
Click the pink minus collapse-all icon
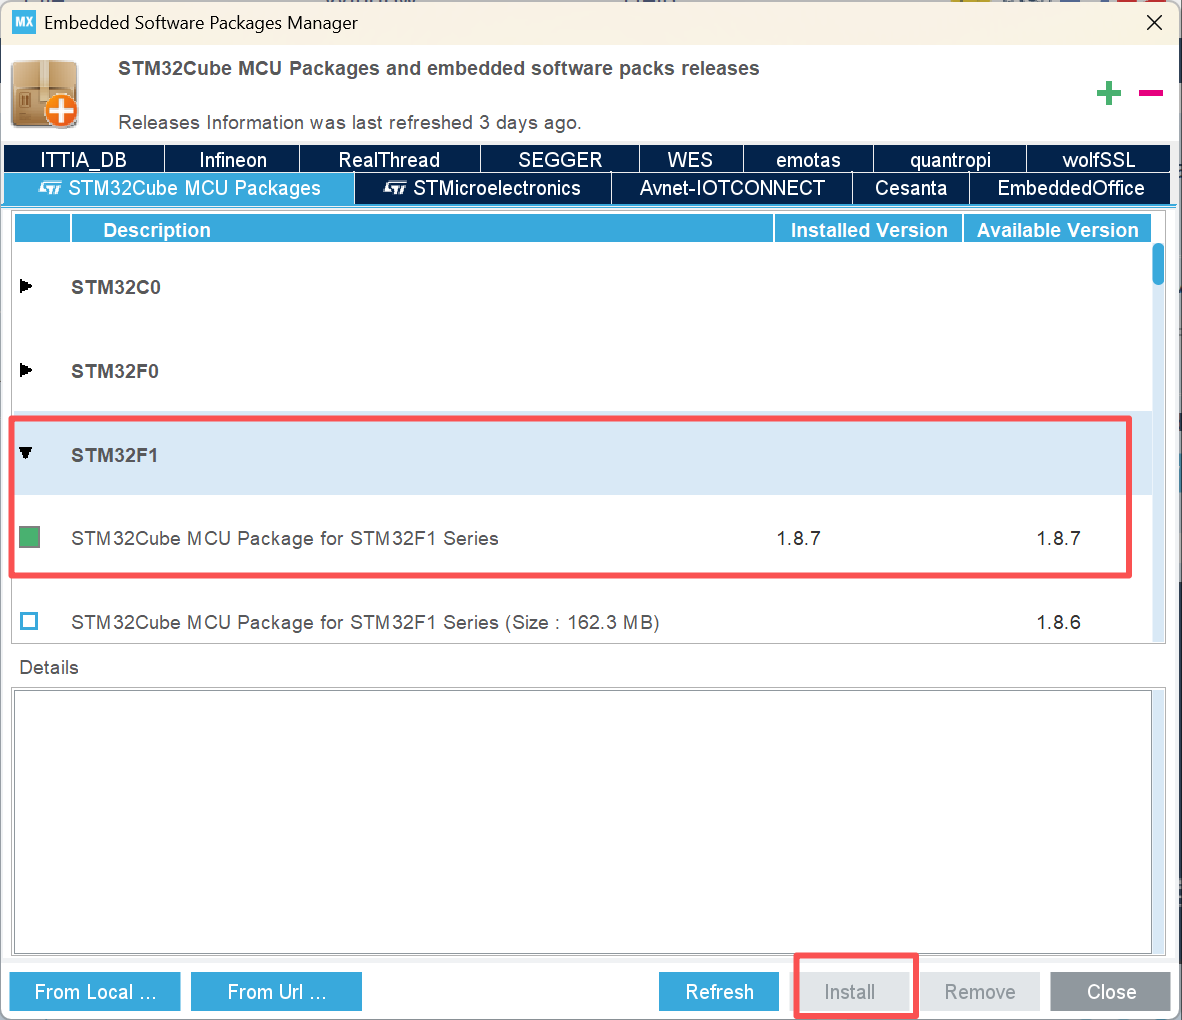point(1150,93)
